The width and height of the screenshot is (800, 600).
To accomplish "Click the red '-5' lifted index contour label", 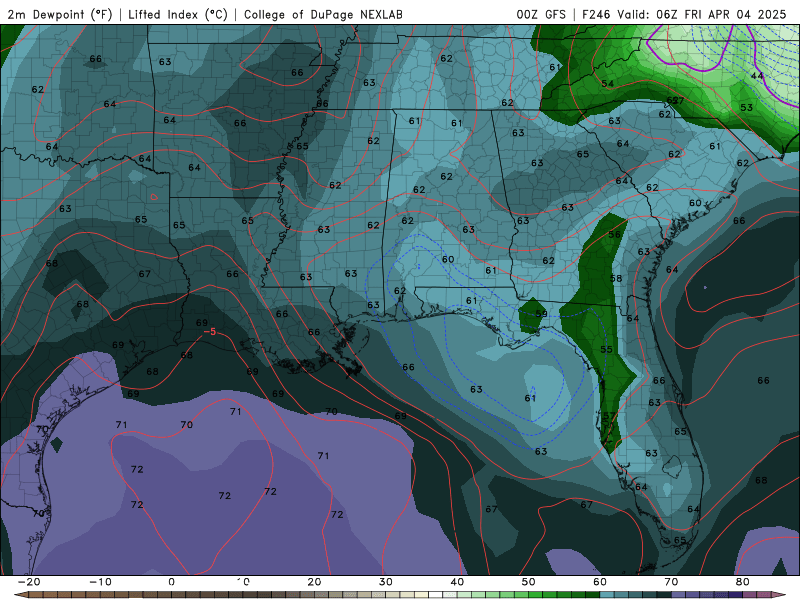I will click(x=210, y=332).
